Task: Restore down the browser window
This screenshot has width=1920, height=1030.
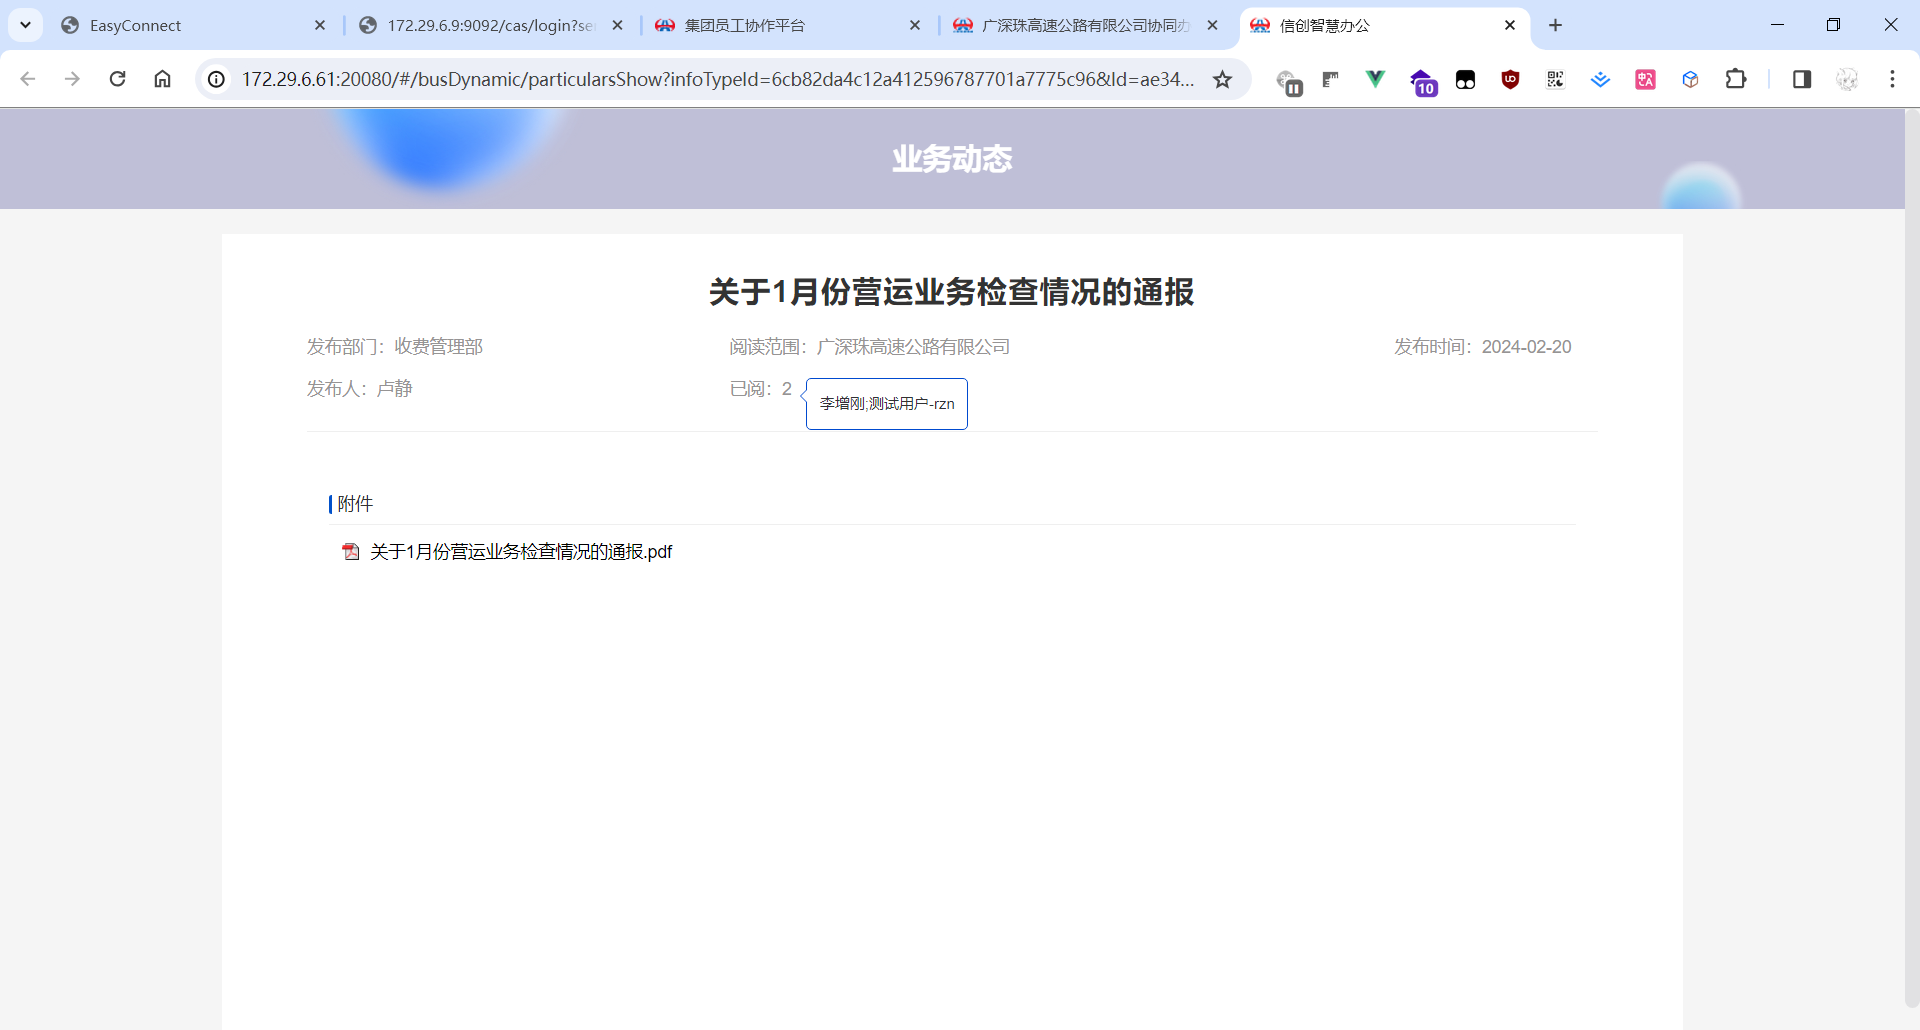Action: (x=1833, y=25)
